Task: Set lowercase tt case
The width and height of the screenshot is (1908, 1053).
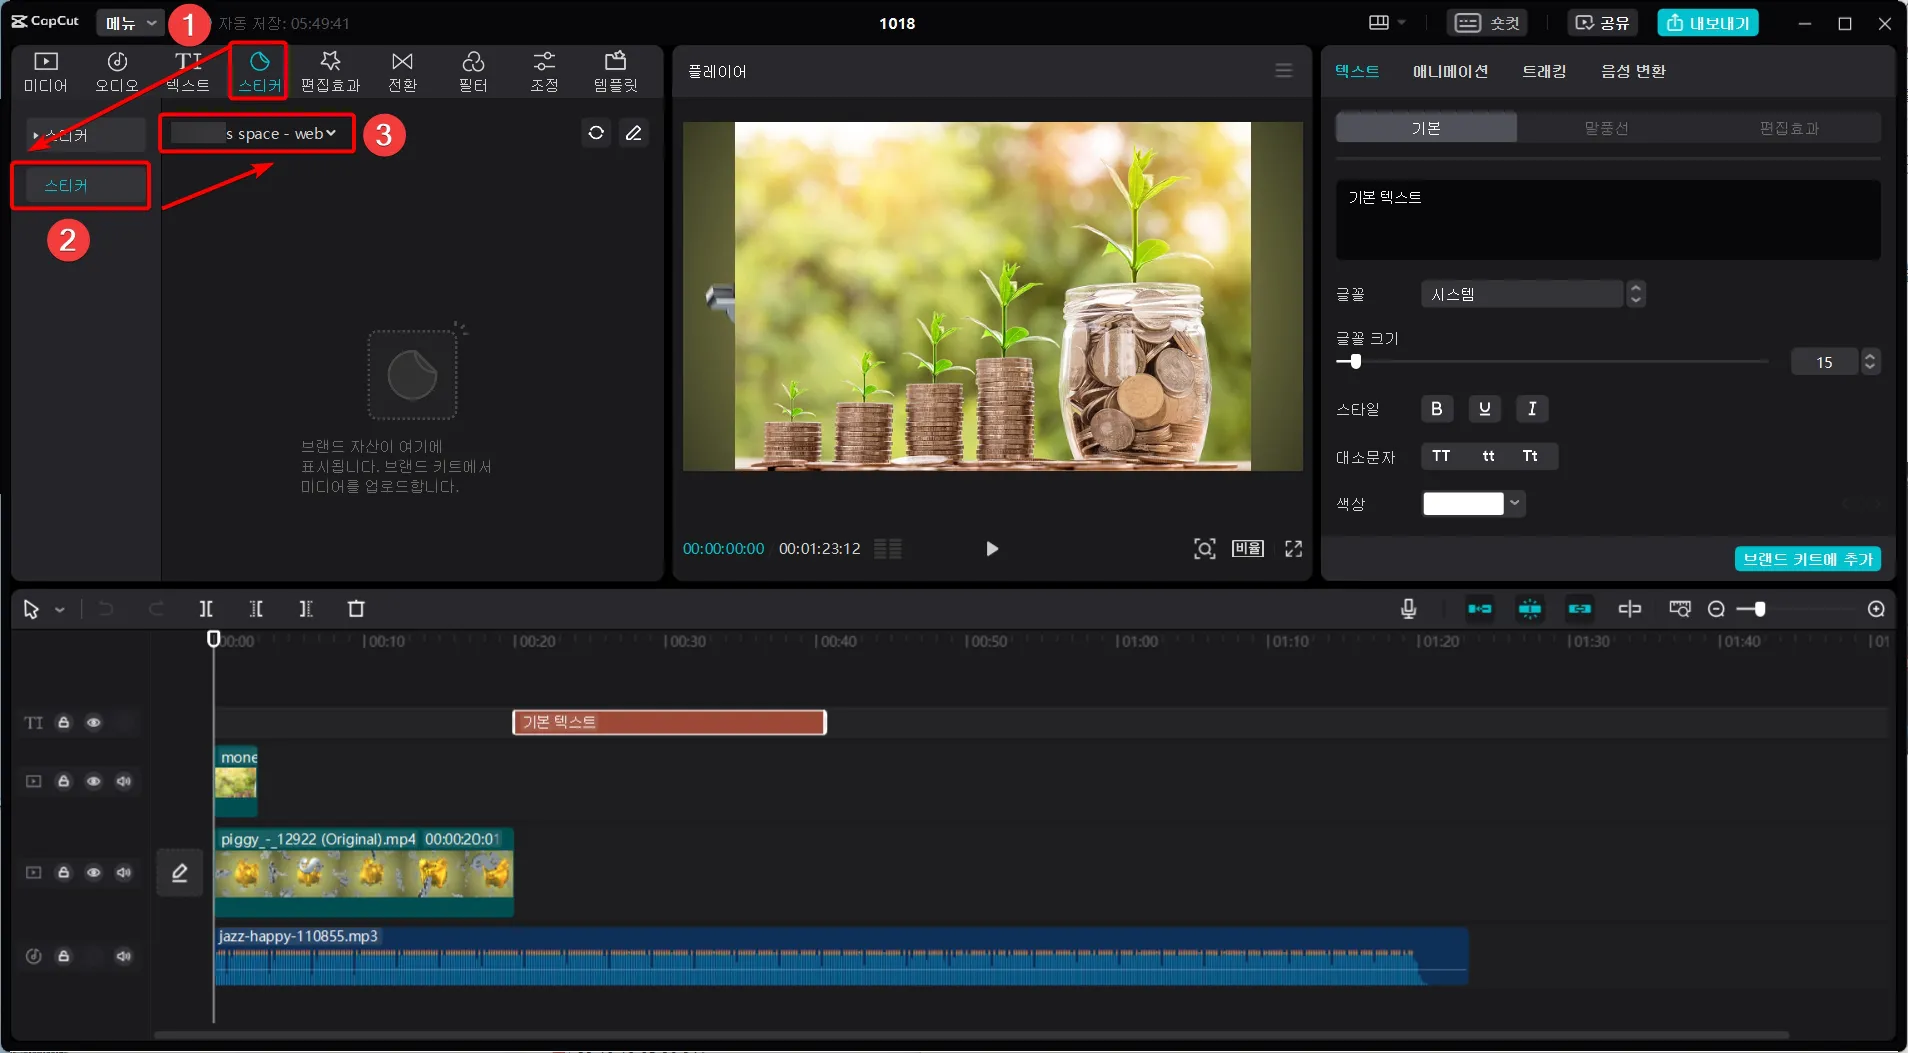Action: pyautogui.click(x=1488, y=456)
